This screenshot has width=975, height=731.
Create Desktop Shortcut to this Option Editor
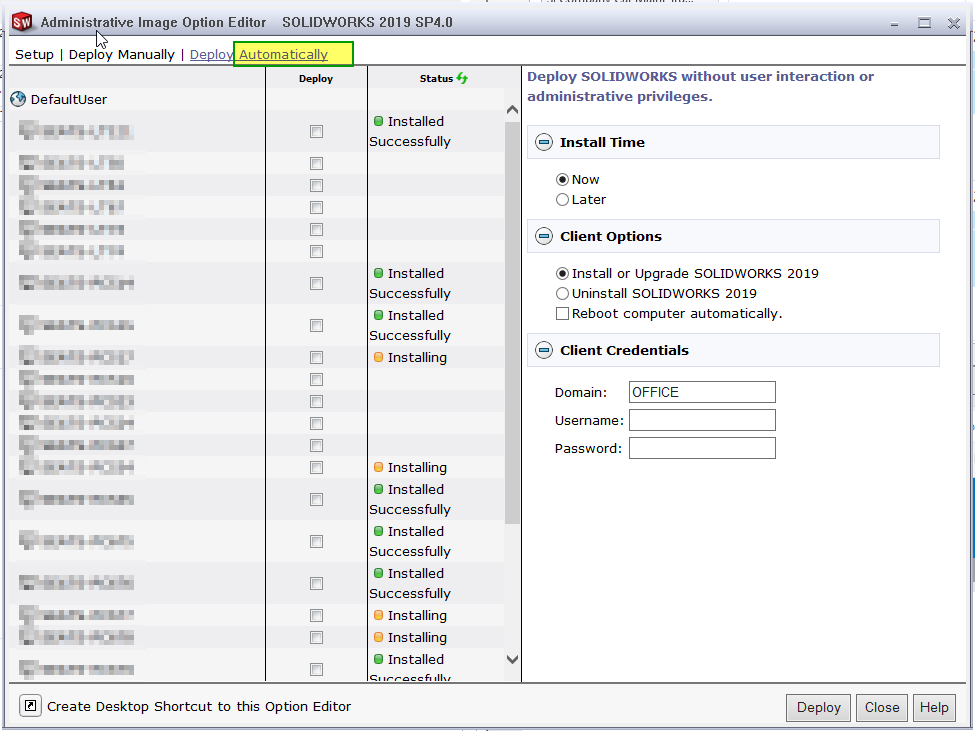[x=199, y=706]
